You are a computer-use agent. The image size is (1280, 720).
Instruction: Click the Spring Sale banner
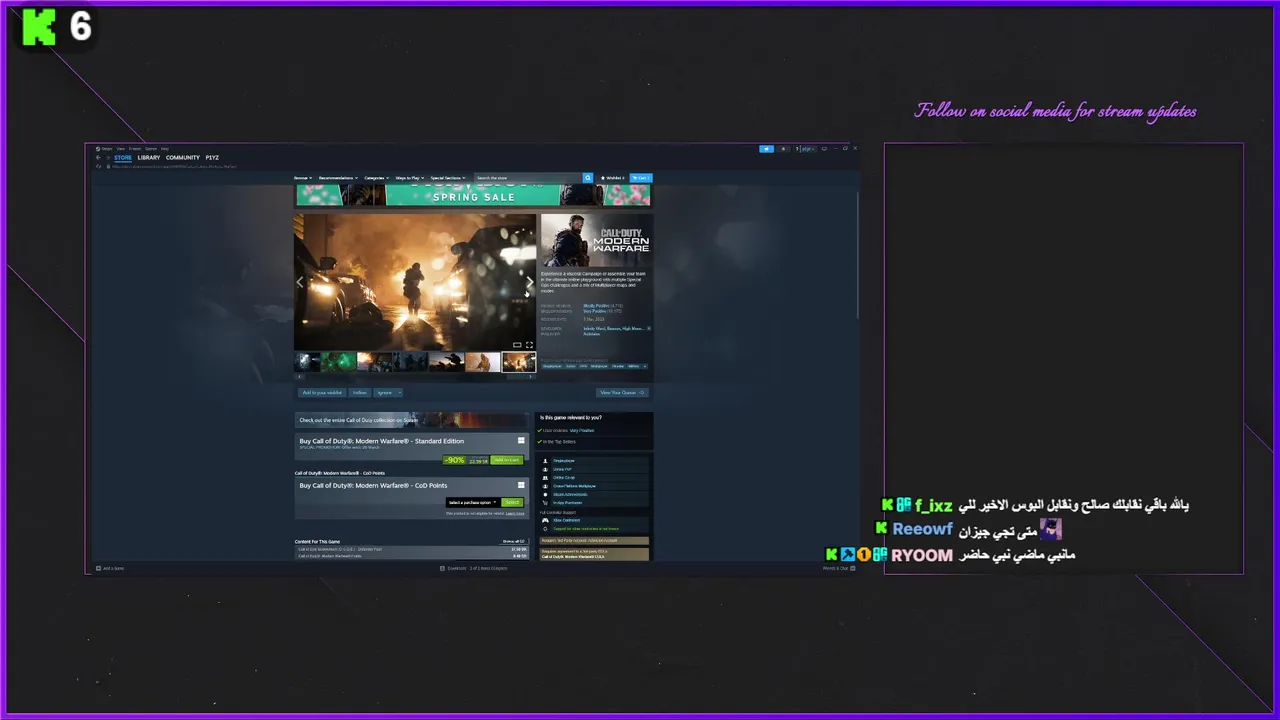tap(473, 195)
